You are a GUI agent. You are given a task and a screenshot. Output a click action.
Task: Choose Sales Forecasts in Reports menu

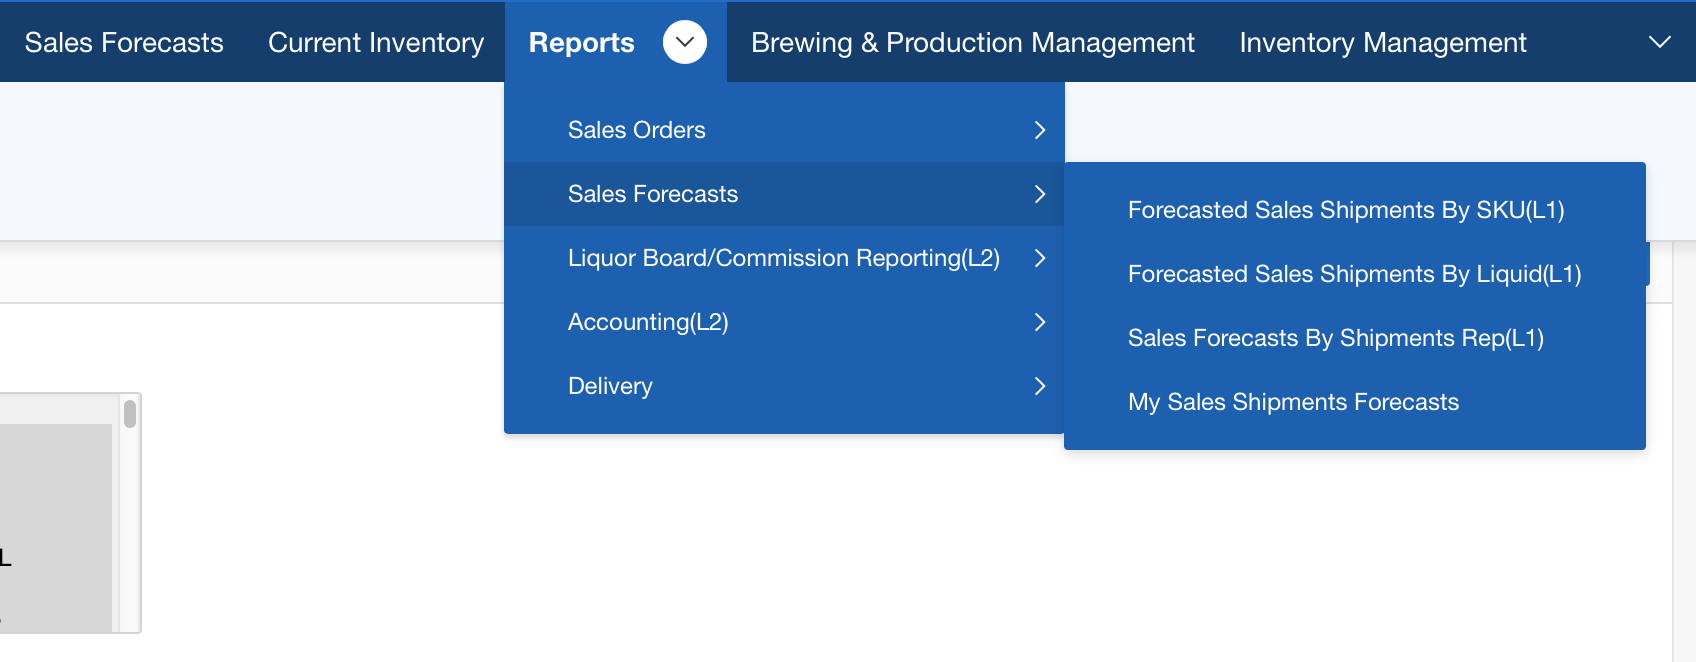point(652,194)
